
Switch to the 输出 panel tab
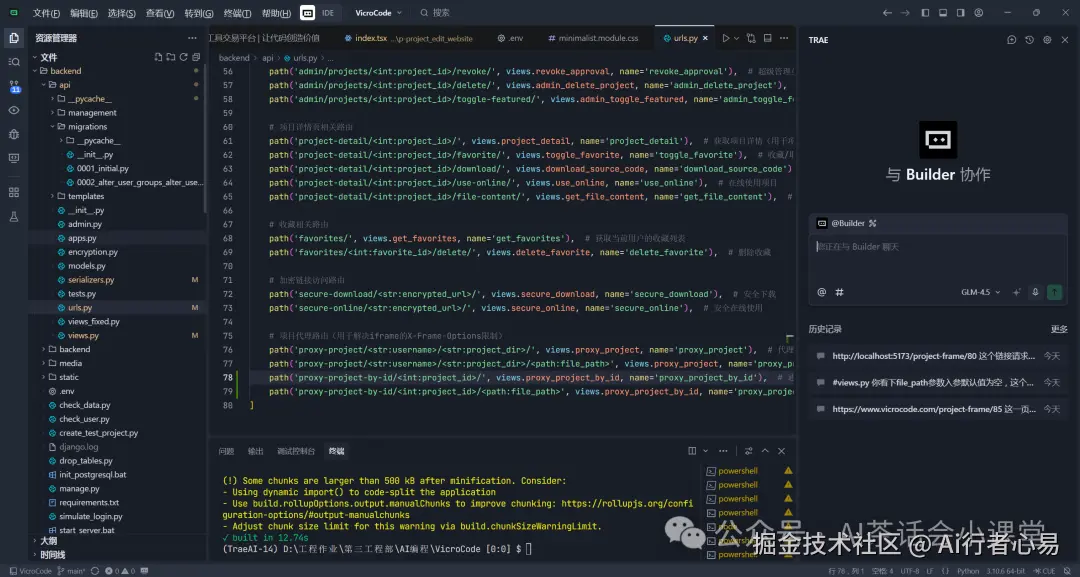point(256,451)
